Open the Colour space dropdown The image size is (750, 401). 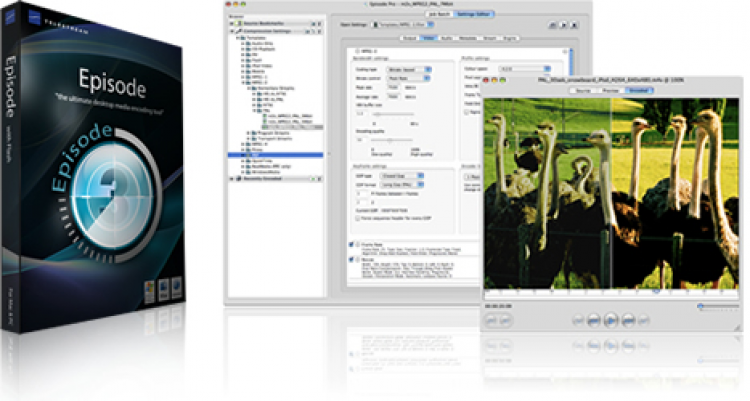point(524,69)
